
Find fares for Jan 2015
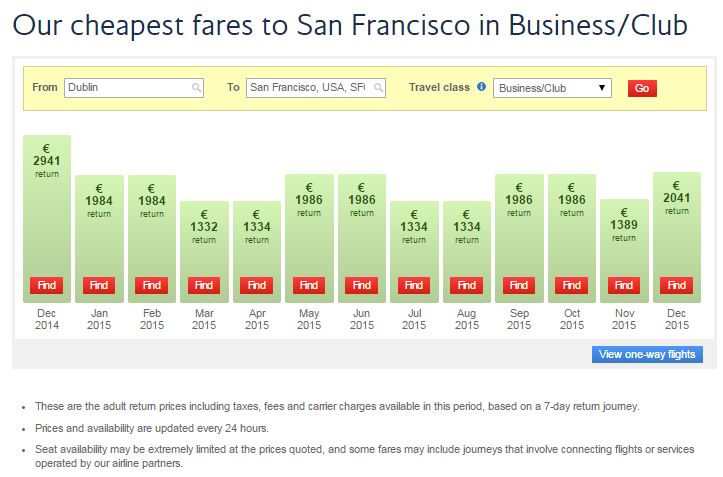pos(99,285)
